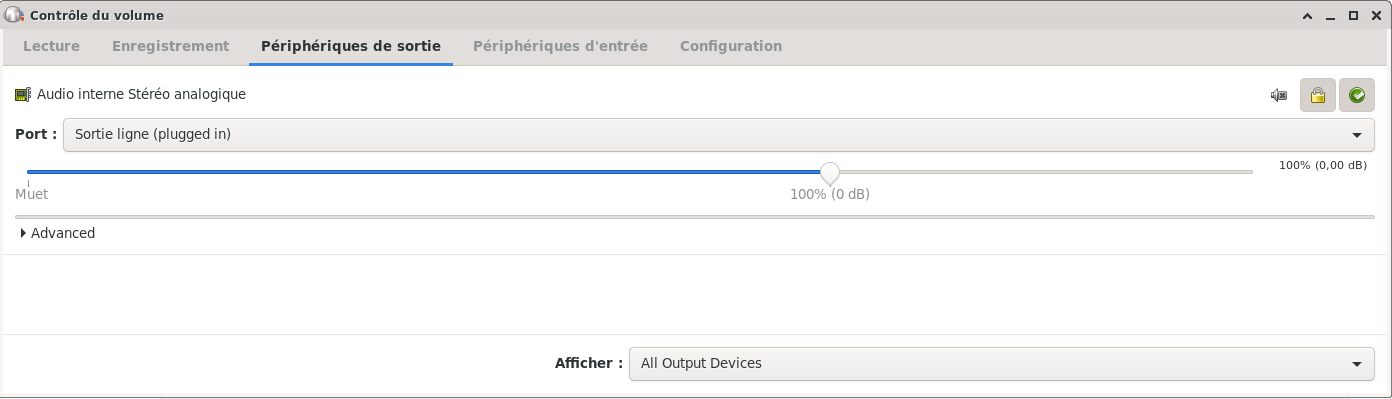This screenshot has width=1392, height=399.
Task: Set device as default with green check
Action: coord(1357,95)
